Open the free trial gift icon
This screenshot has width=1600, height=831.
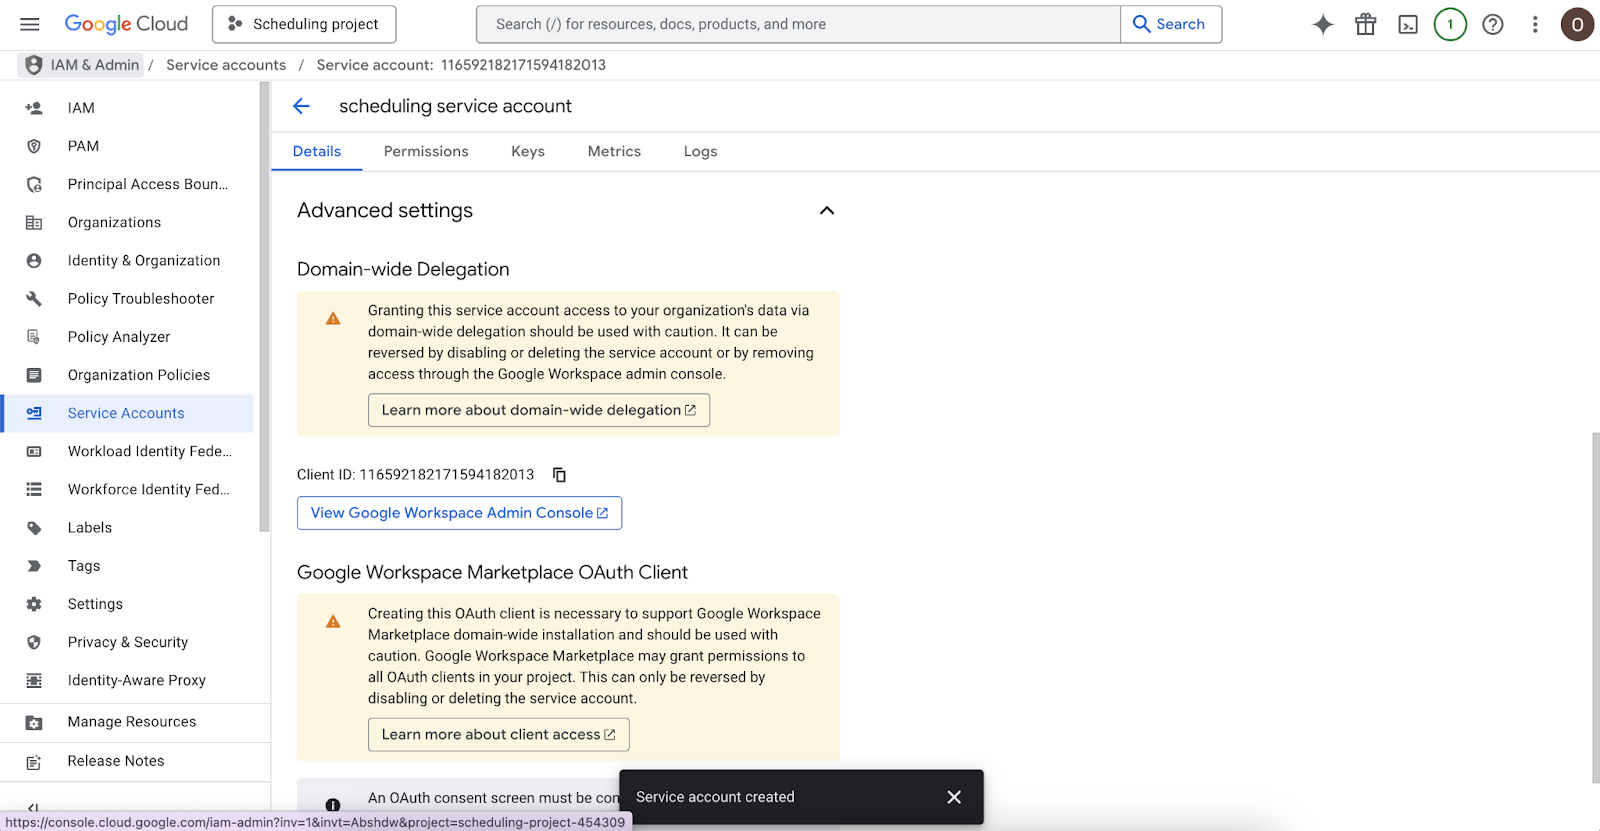[x=1365, y=25]
